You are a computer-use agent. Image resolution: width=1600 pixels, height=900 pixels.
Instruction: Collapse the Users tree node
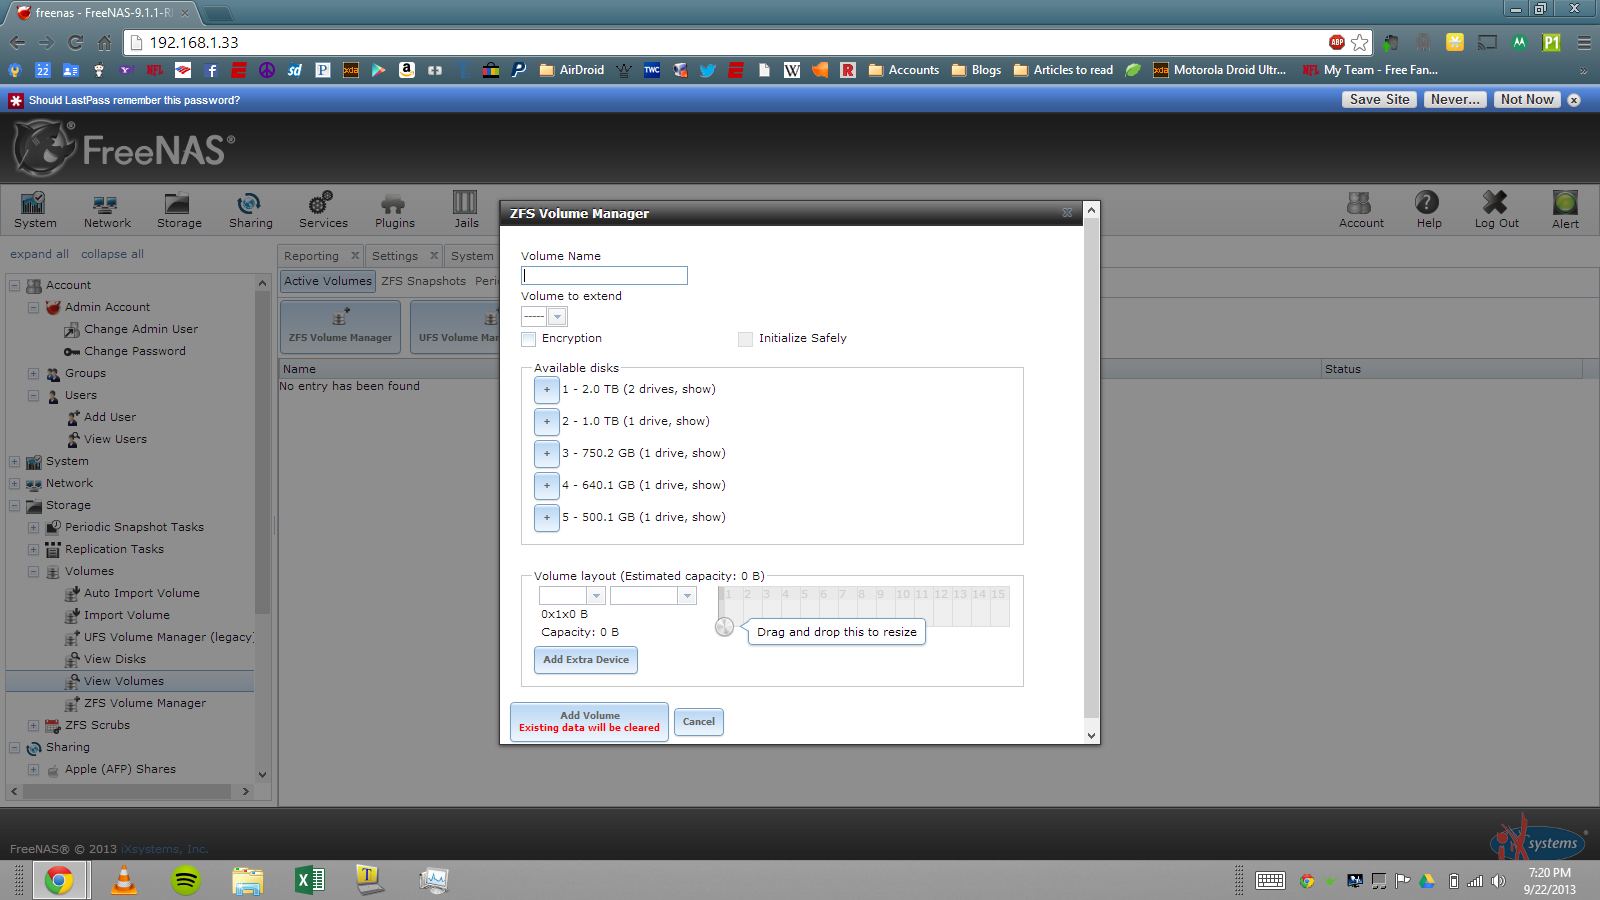[x=33, y=396]
